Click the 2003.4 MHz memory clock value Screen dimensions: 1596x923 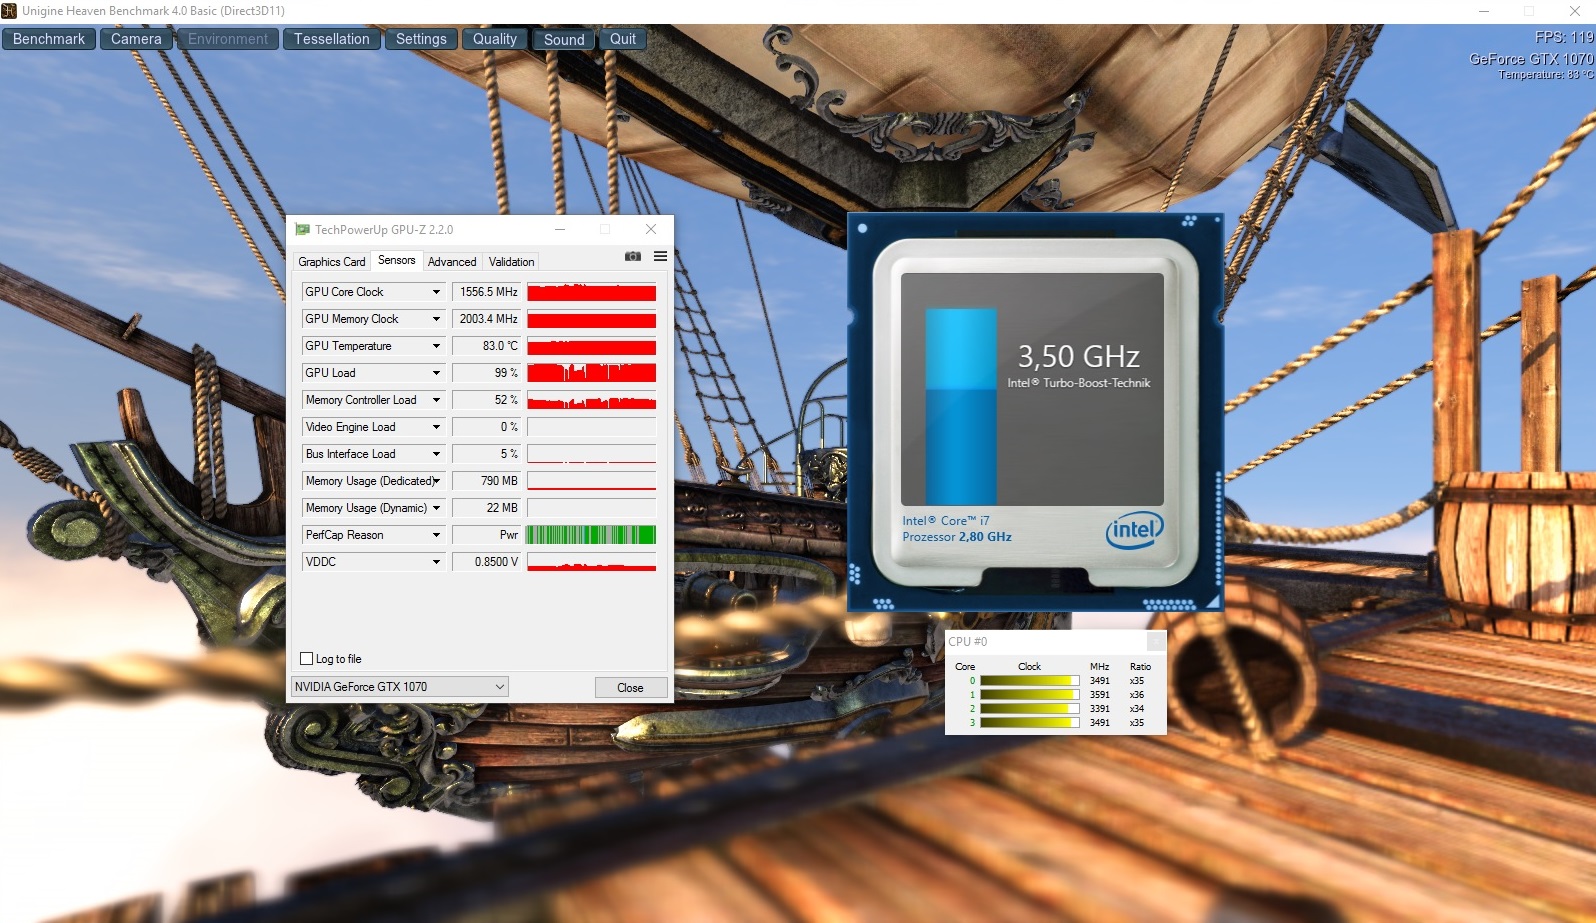[487, 319]
